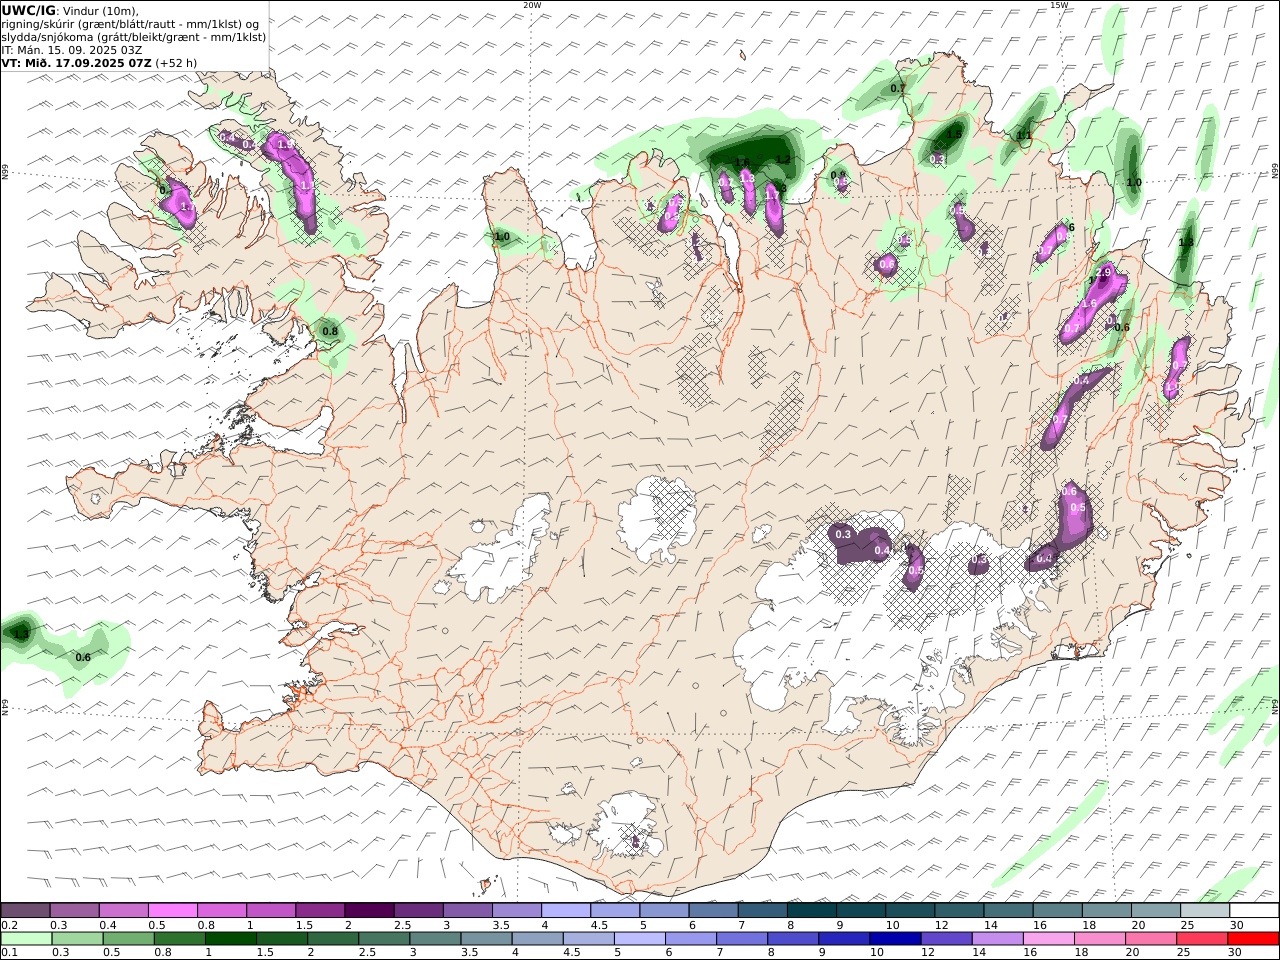Image resolution: width=1280 pixels, height=960 pixels.
Task: Click the '15W' longitude label
Action: click(x=1059, y=5)
